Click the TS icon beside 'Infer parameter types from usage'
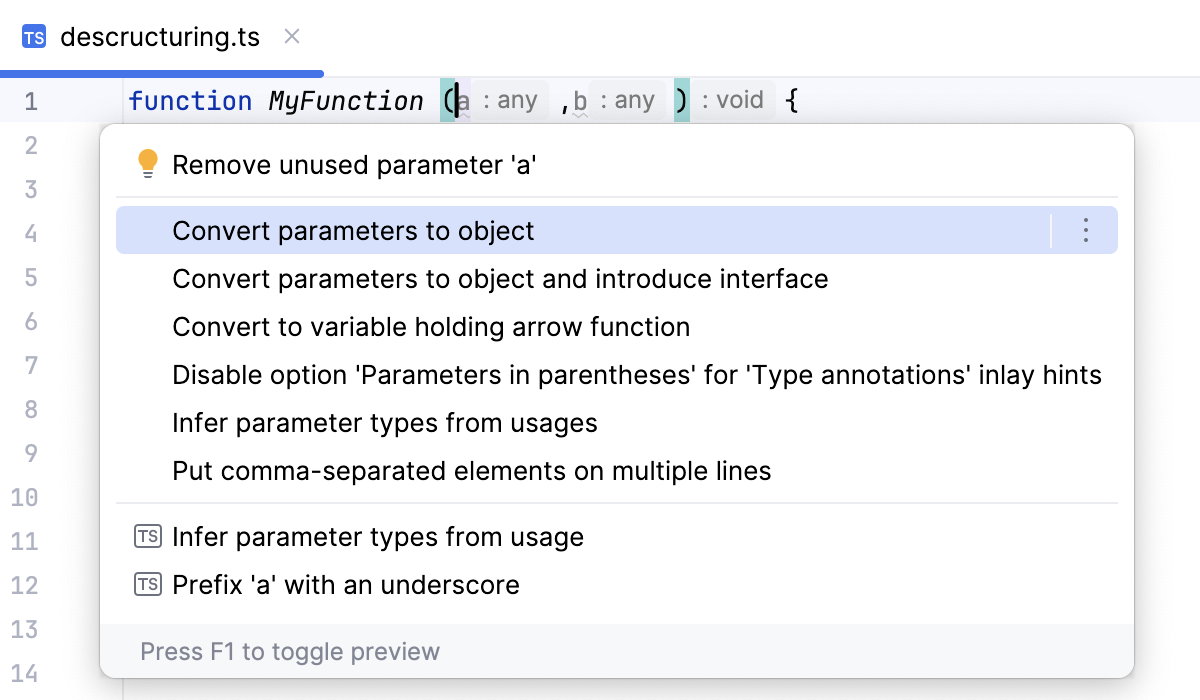This screenshot has width=1200, height=700. click(147, 537)
